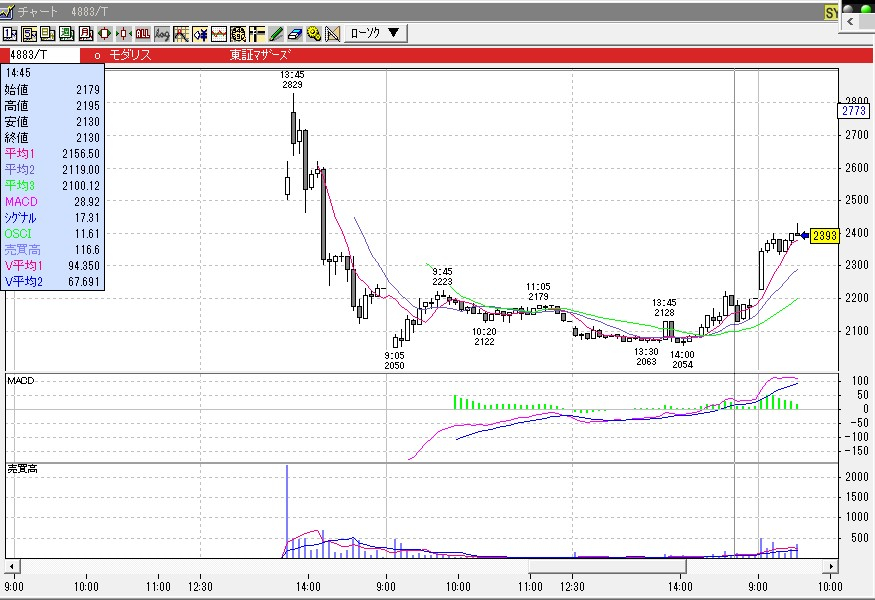Click the trend-line chart grid icon

tap(181, 34)
